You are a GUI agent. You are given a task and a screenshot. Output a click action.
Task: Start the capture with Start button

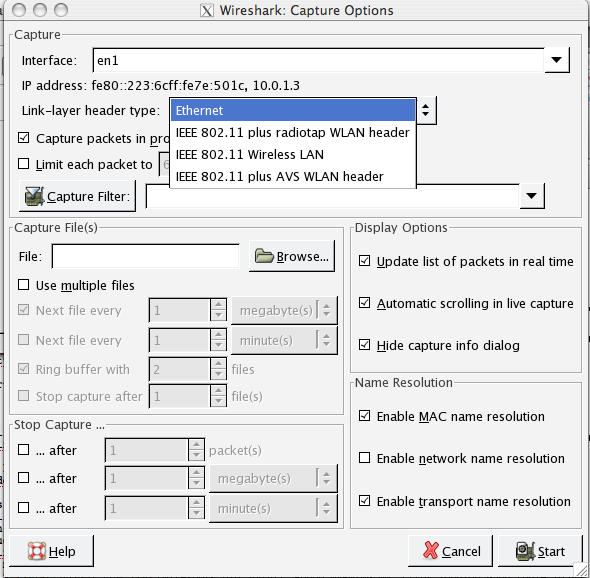pyautogui.click(x=540, y=551)
